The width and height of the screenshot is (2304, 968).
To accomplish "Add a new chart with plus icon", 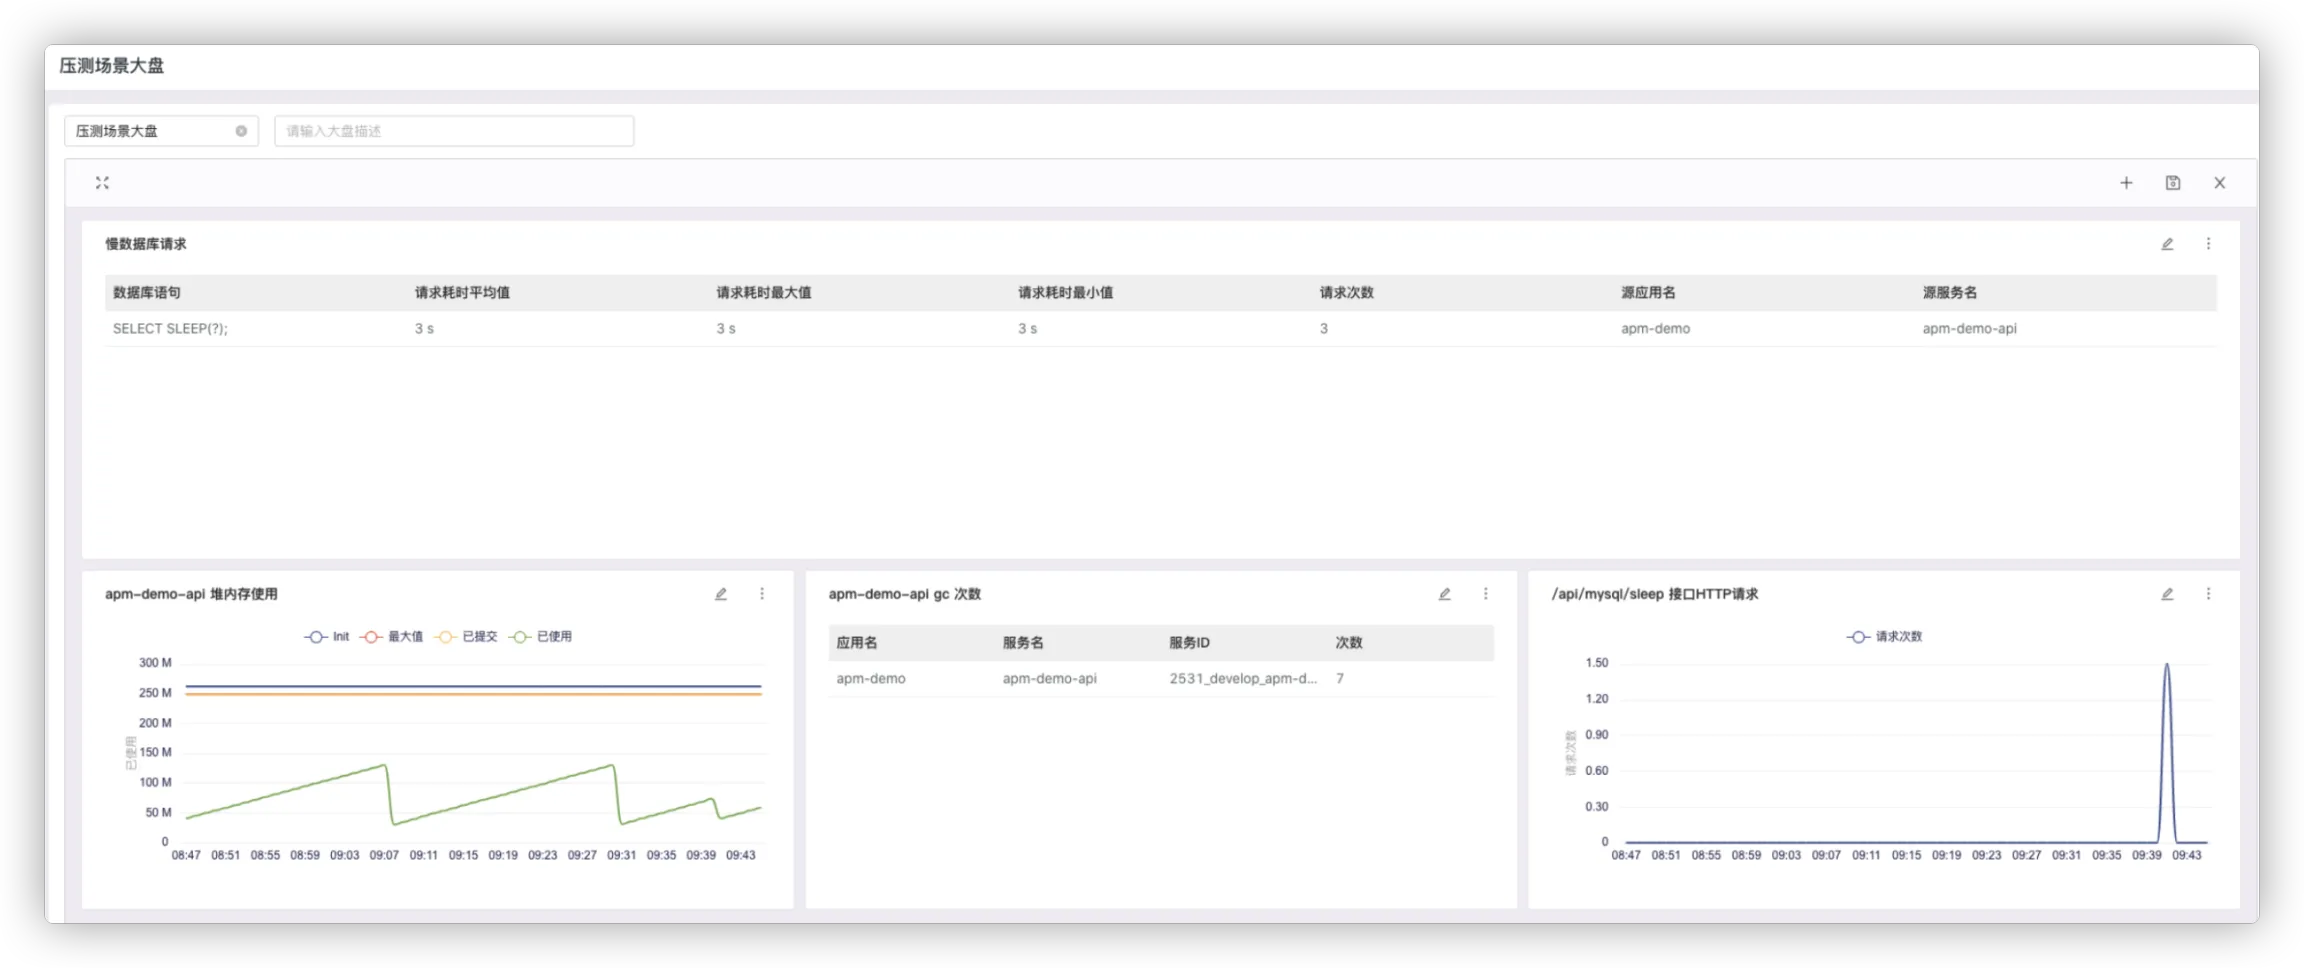I will [x=2126, y=183].
